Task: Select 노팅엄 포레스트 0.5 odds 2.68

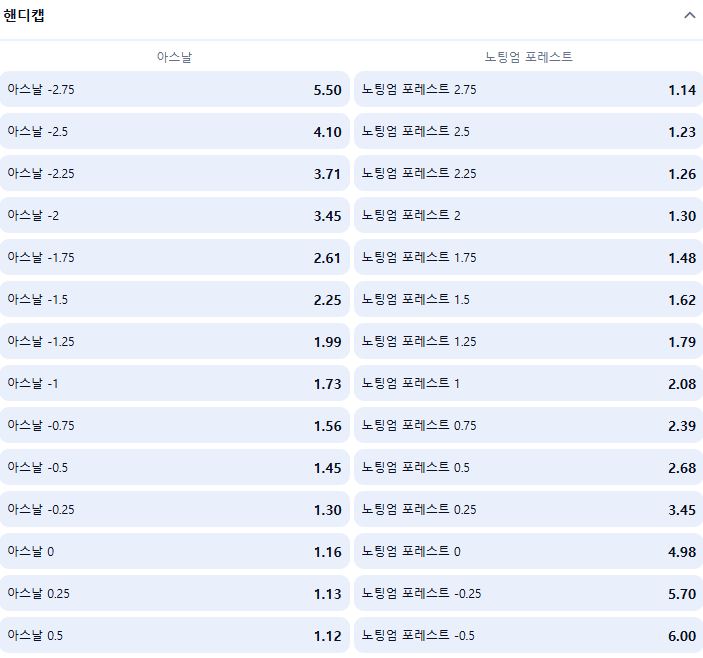Action: [529, 468]
